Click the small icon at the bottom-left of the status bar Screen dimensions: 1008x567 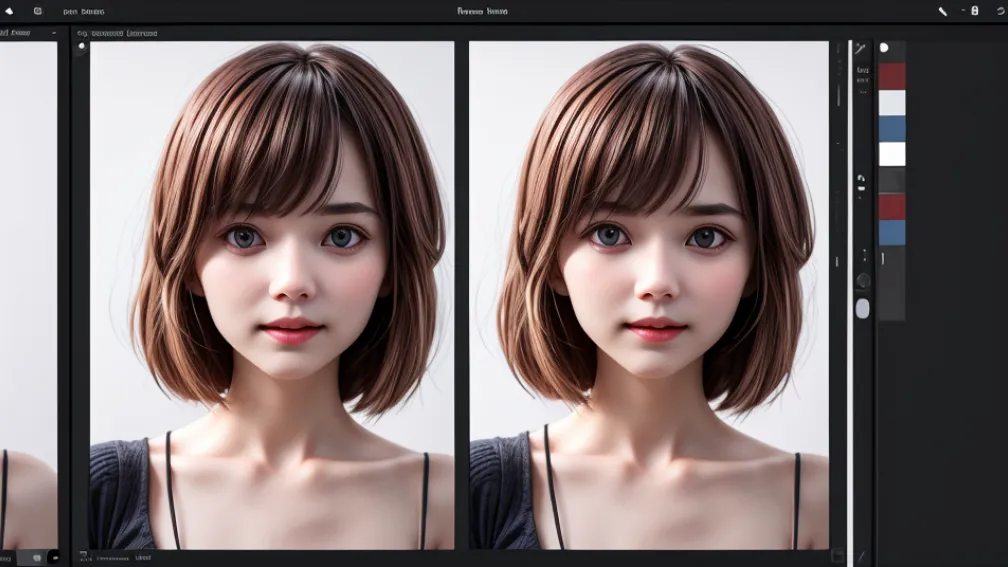point(84,557)
